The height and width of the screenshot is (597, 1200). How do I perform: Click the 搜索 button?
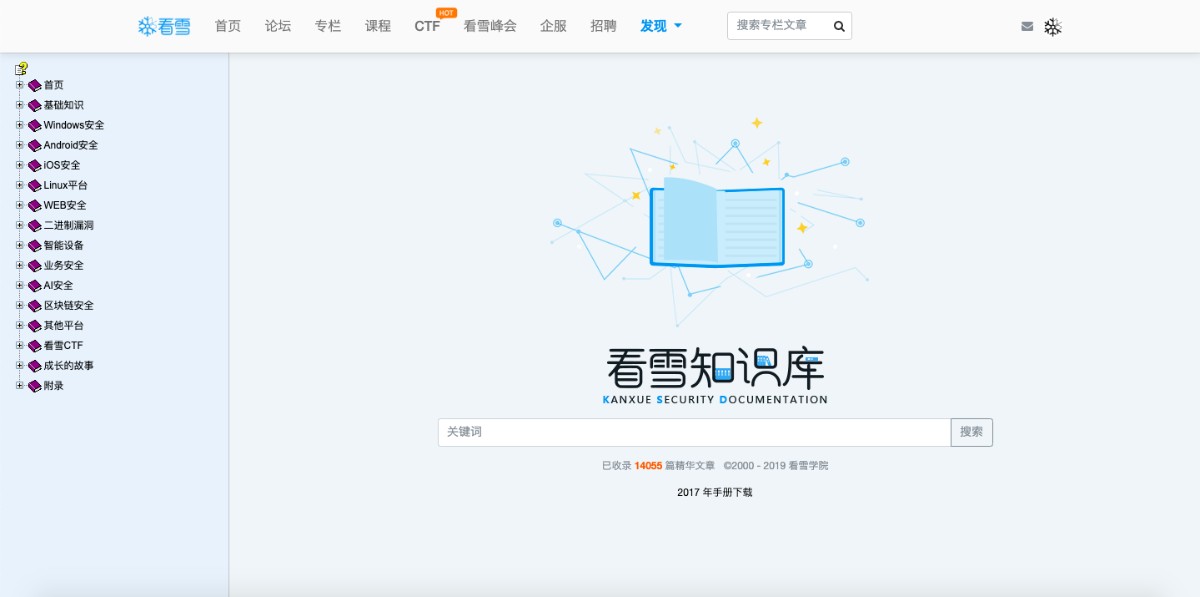(971, 432)
